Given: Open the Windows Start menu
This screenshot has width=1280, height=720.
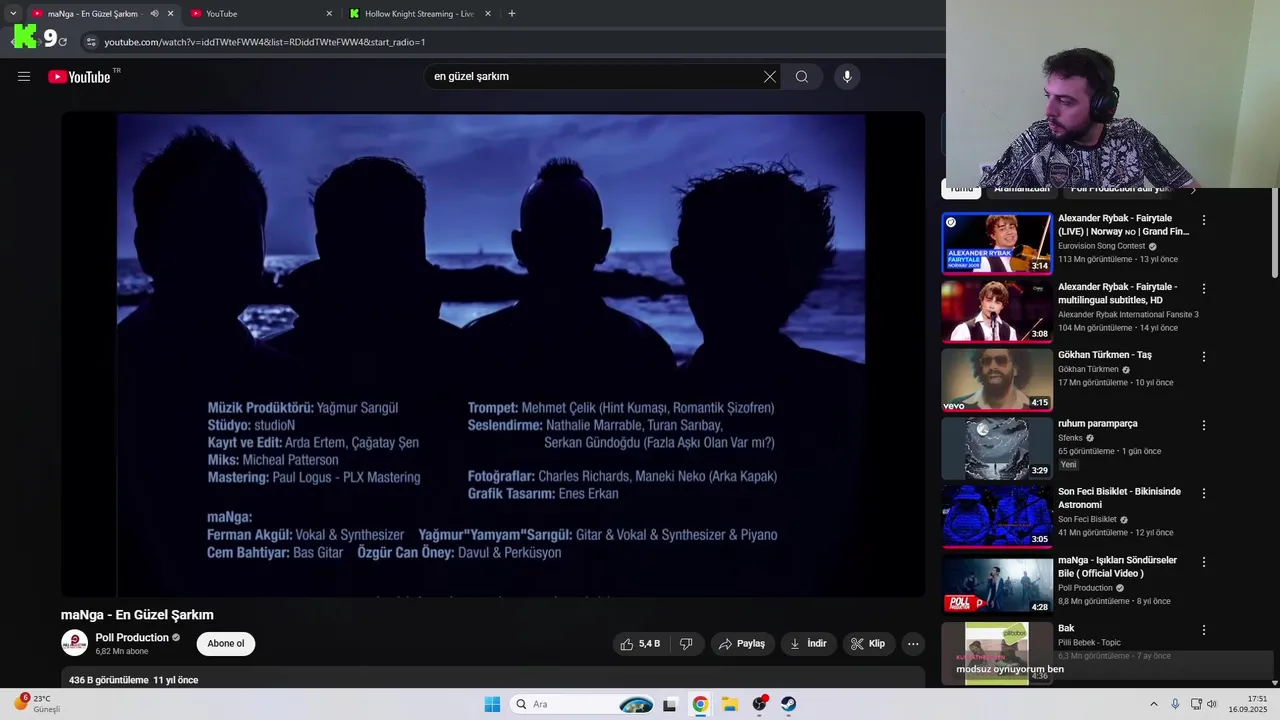Looking at the screenshot, I should 492,704.
